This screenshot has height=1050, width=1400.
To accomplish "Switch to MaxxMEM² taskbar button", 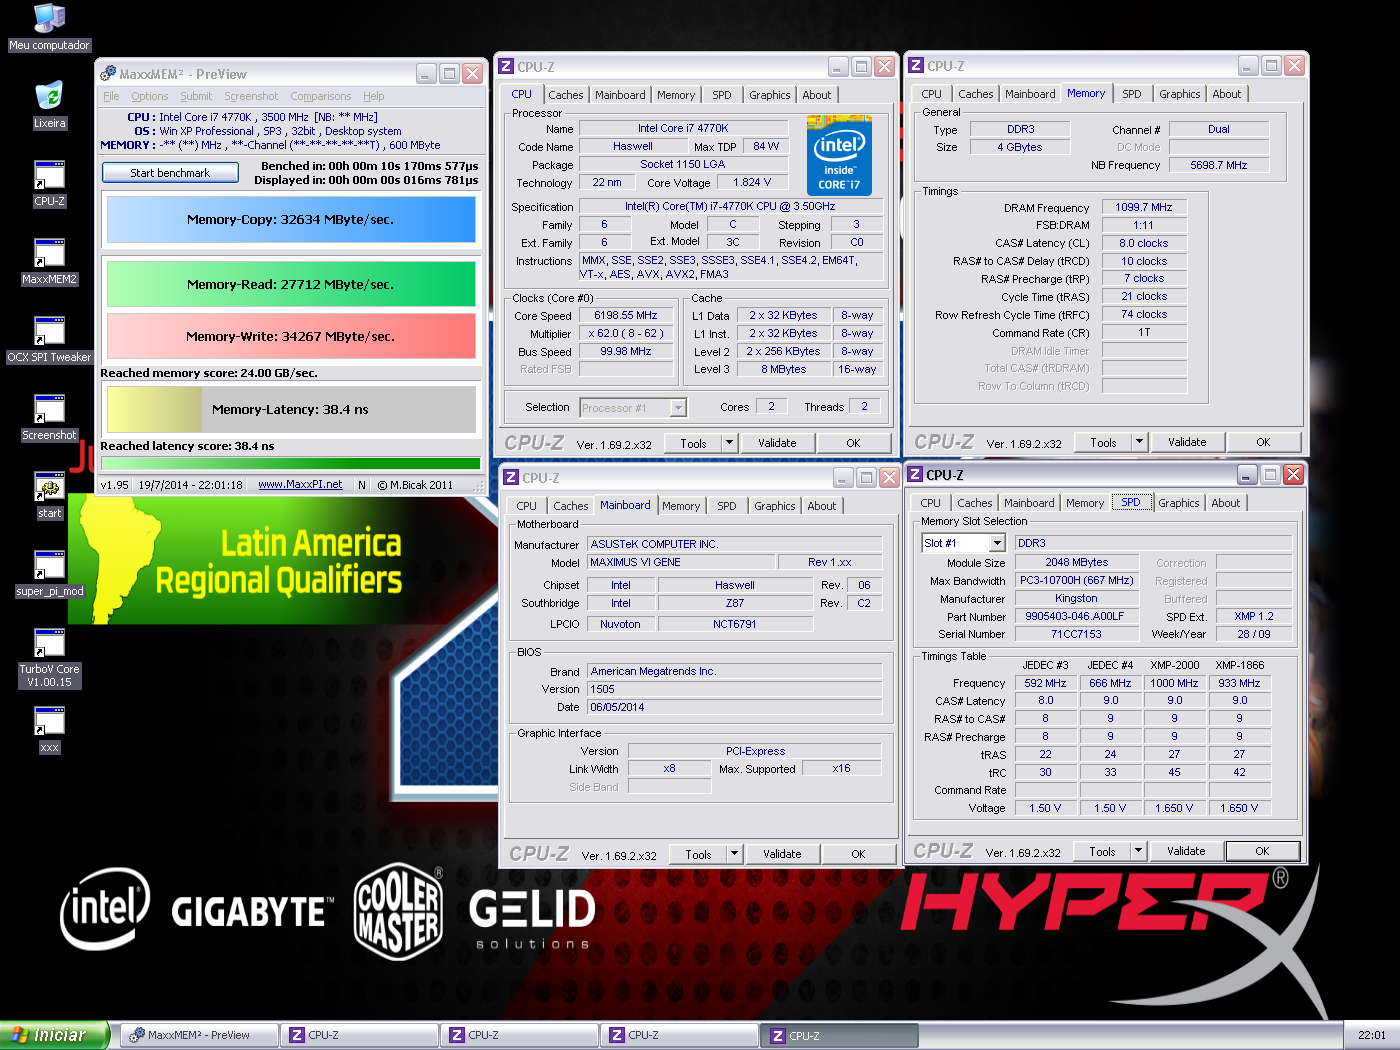I will click(199, 1035).
